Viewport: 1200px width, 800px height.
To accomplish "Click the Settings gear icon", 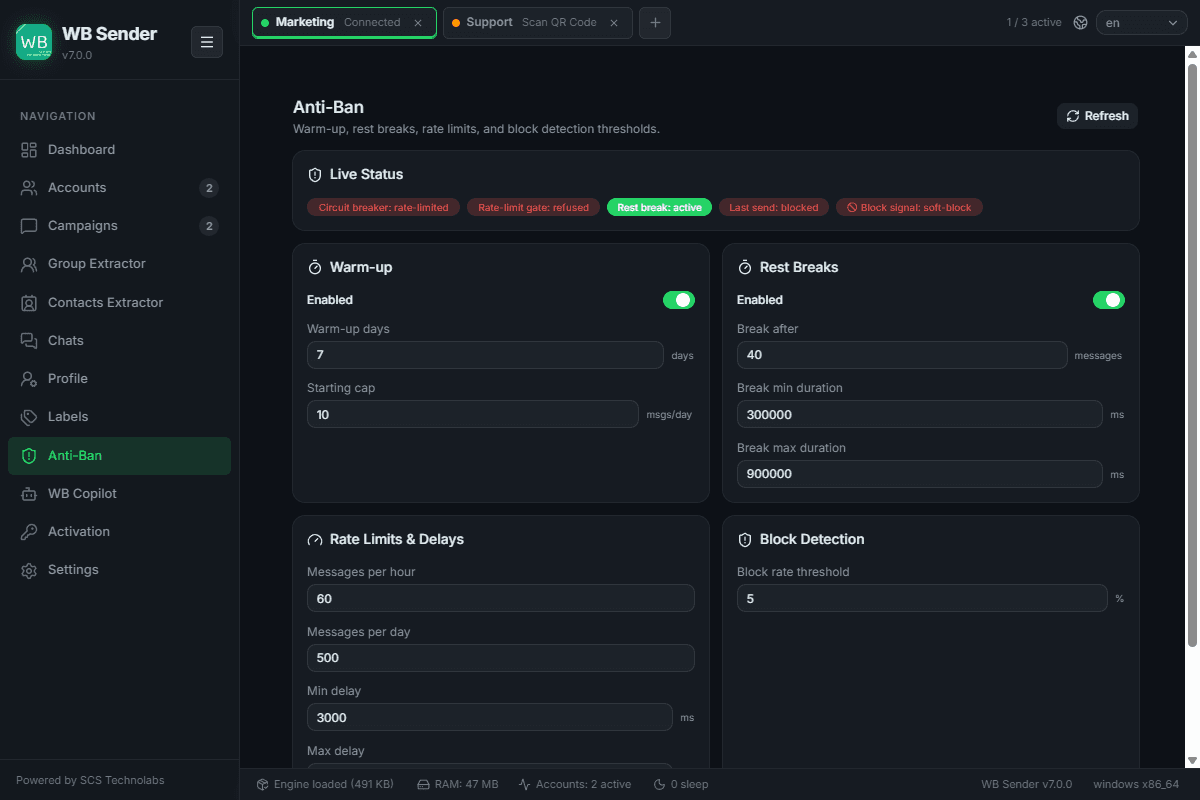I will (29, 570).
